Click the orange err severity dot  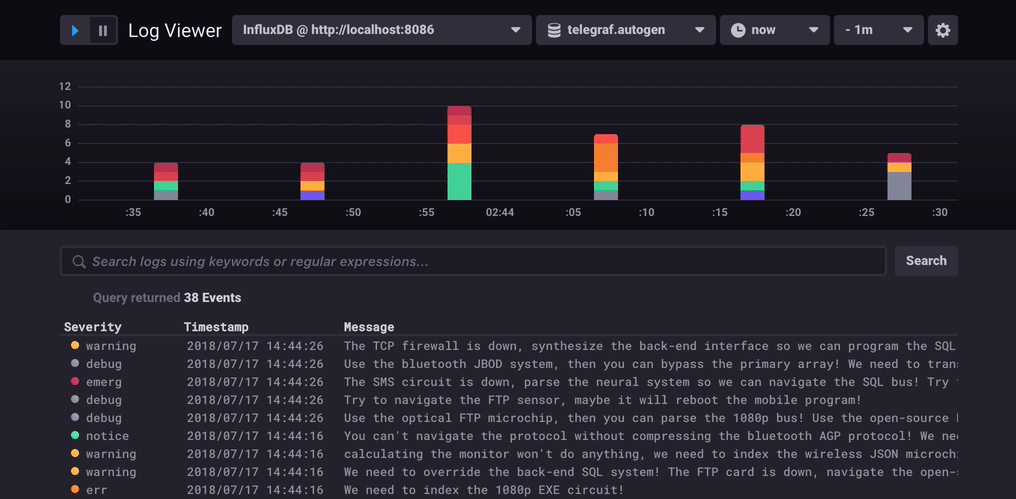coord(74,490)
